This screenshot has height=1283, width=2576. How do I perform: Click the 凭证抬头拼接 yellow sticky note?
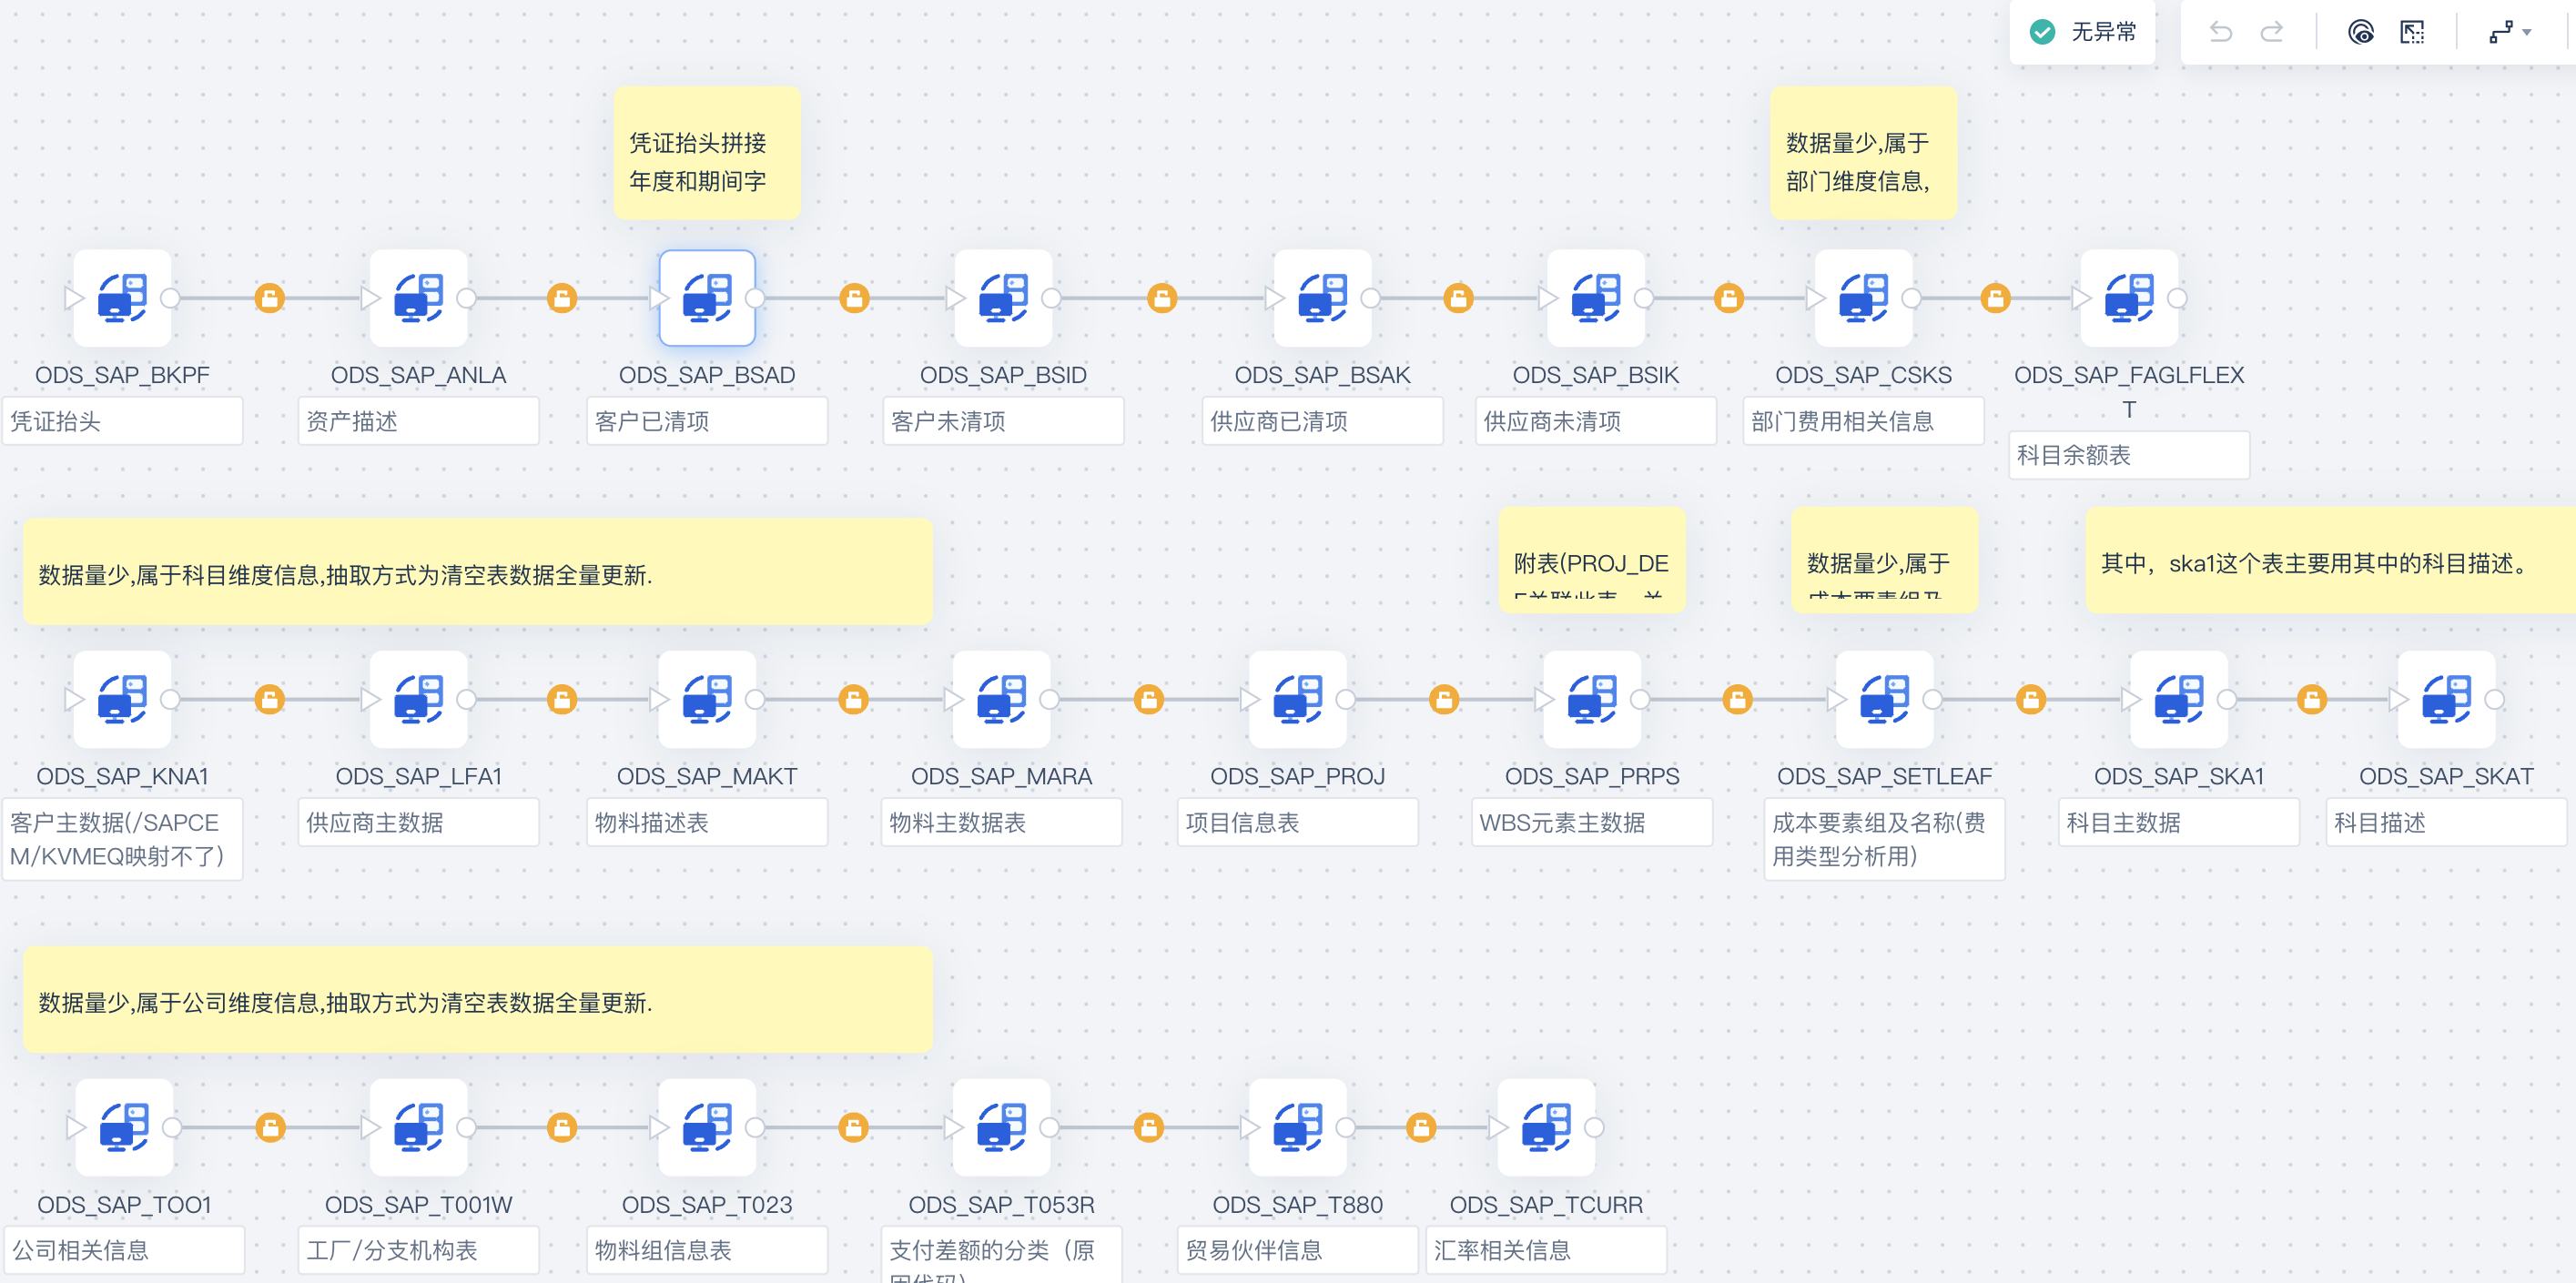coord(707,153)
